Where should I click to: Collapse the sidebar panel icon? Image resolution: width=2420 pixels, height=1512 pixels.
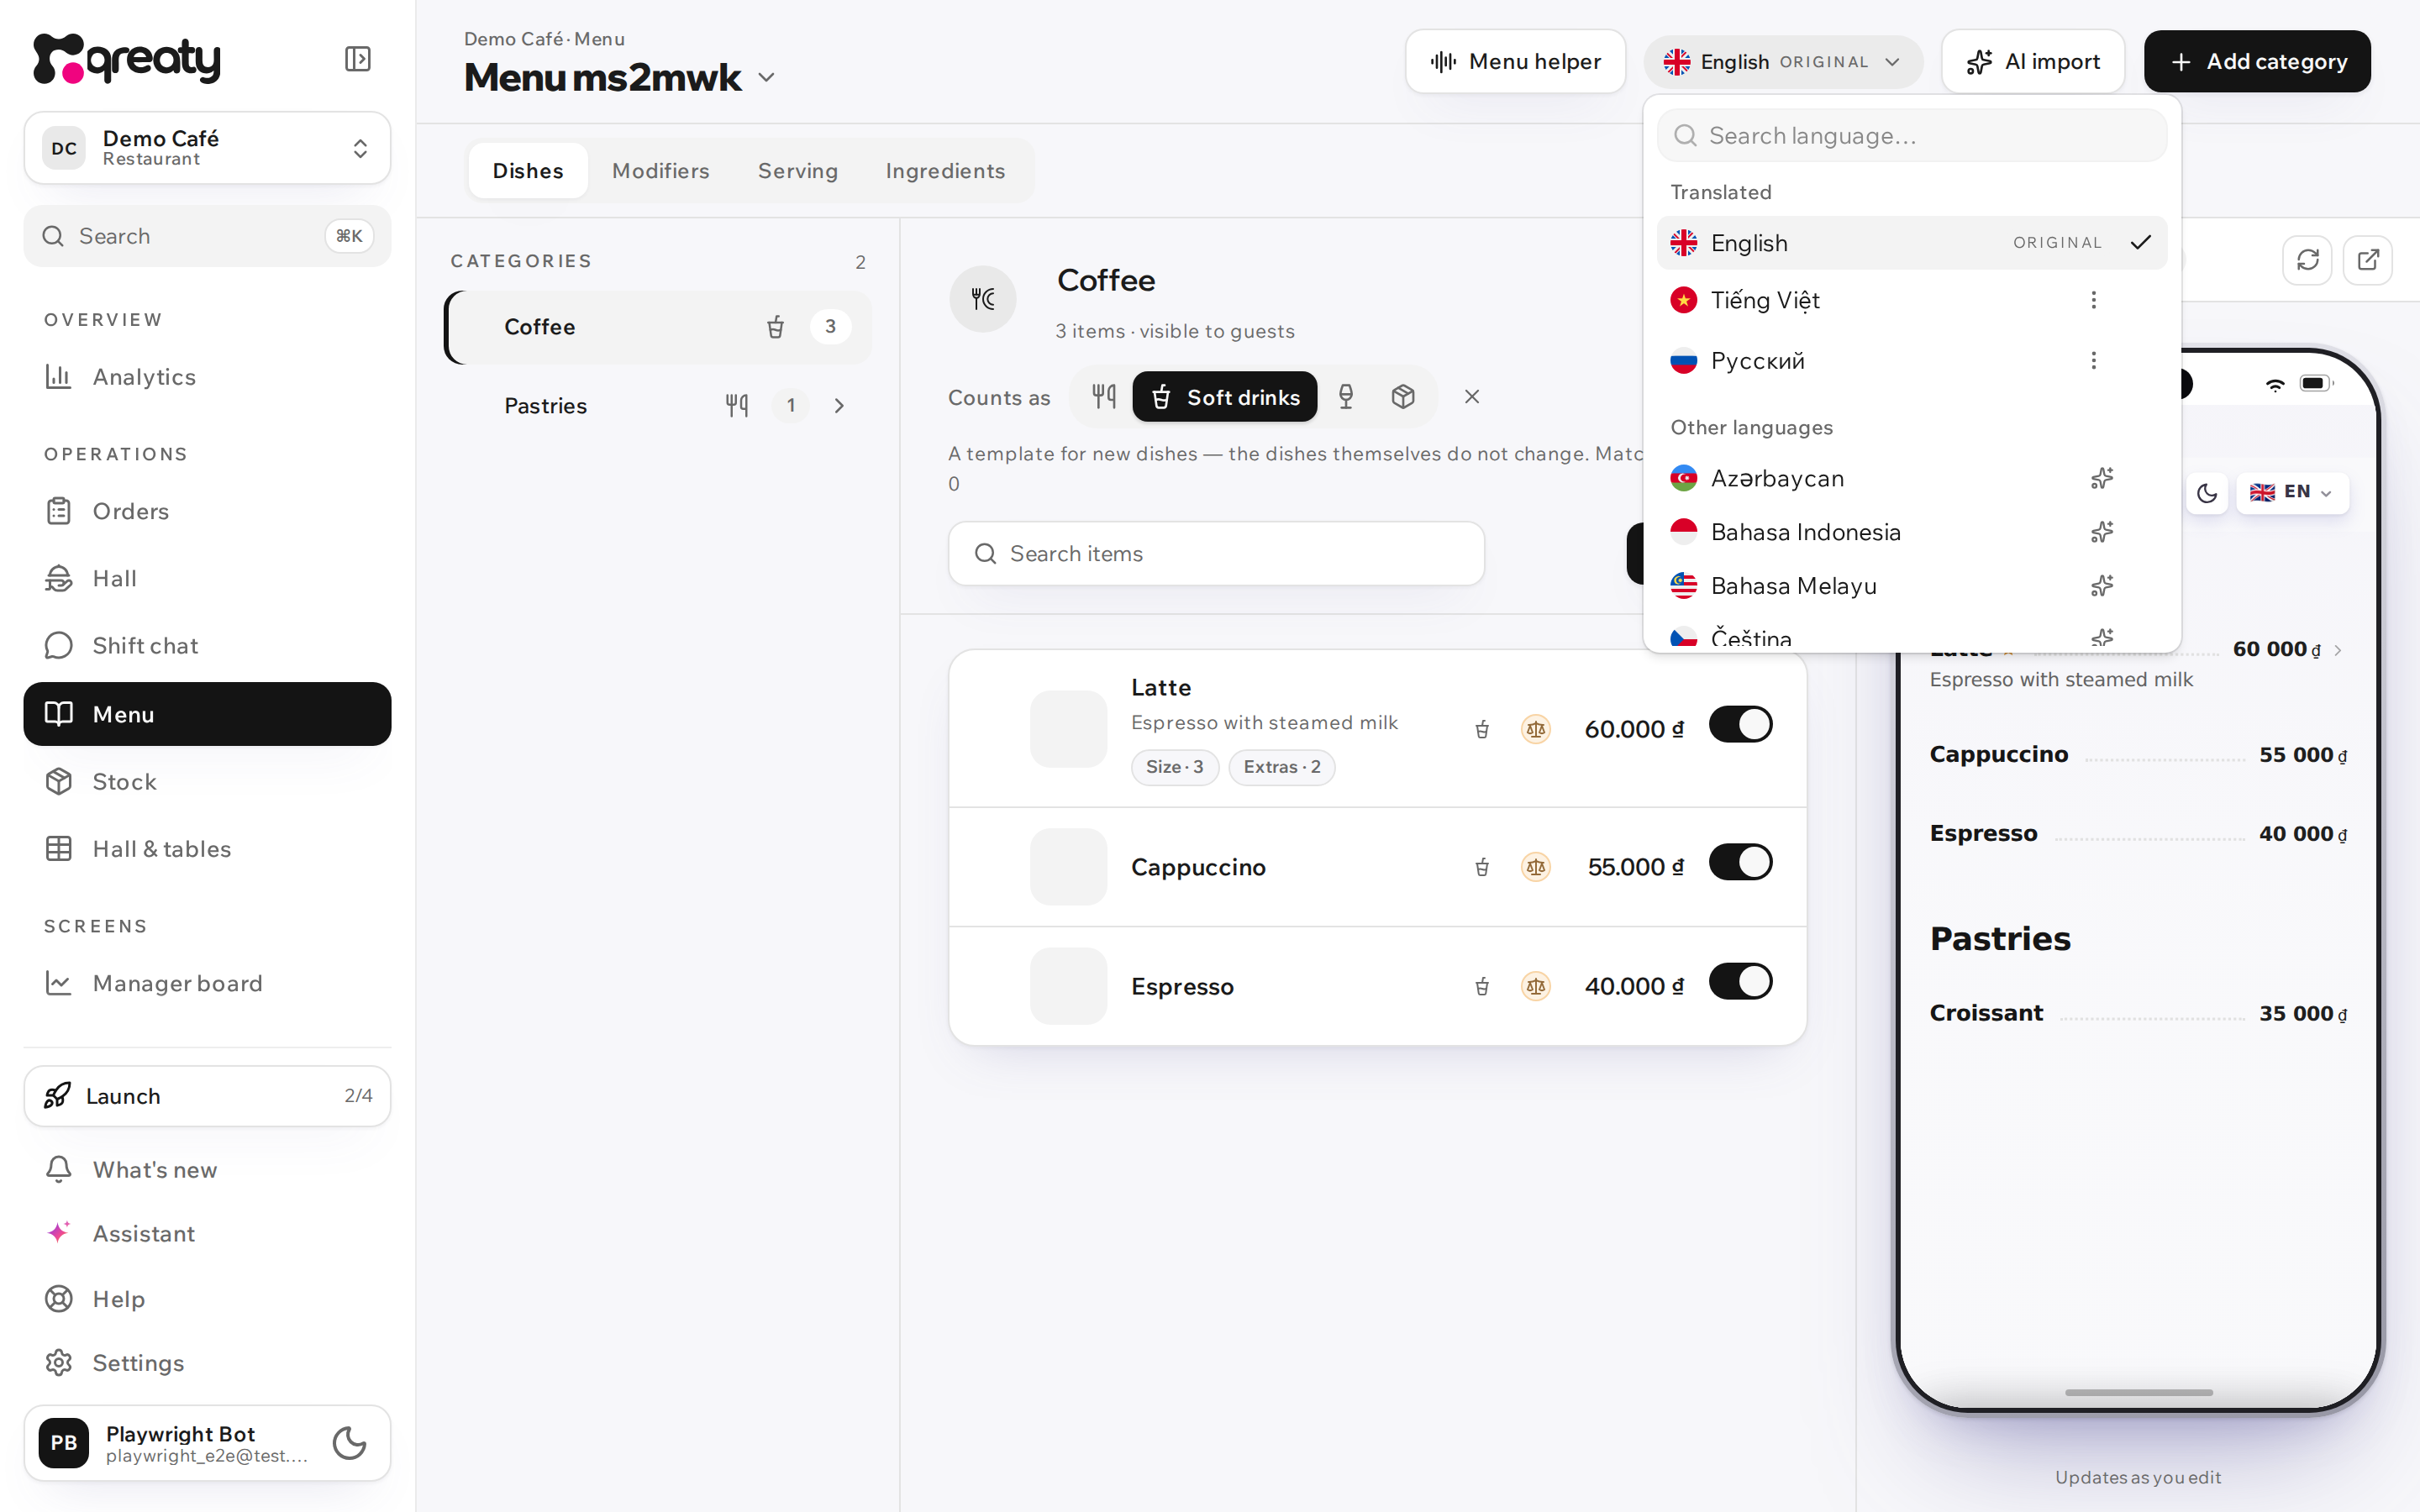[x=357, y=59]
